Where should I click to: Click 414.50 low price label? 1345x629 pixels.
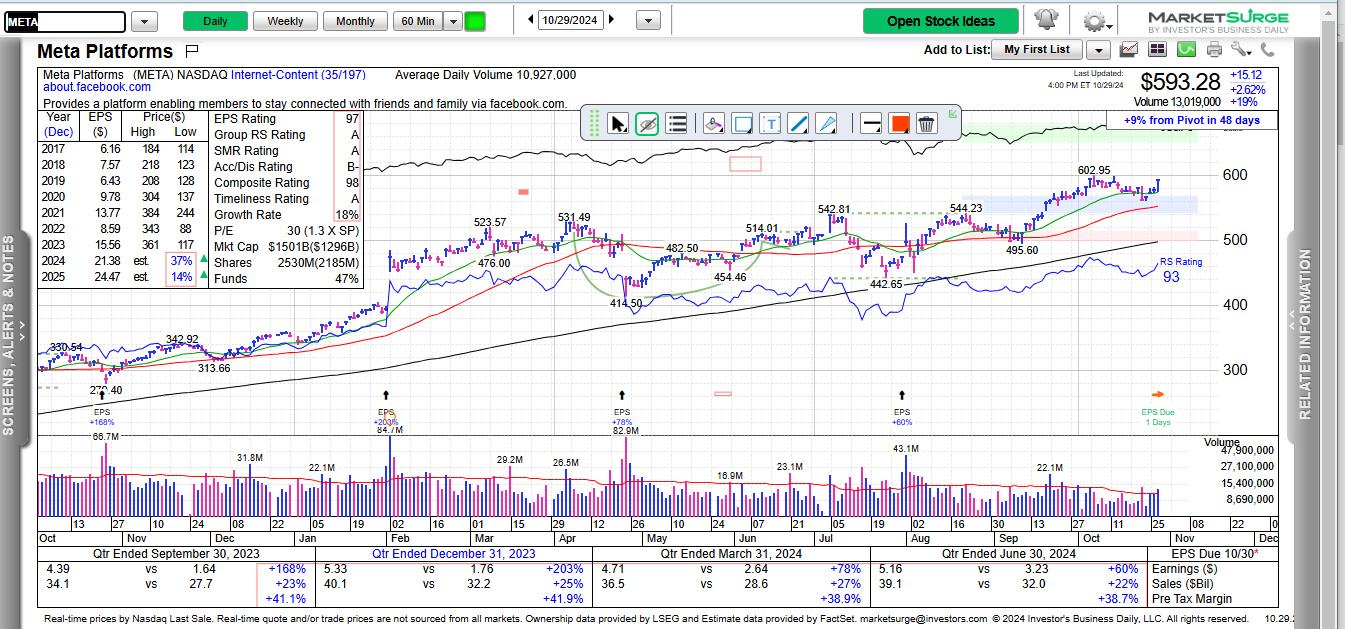tap(626, 303)
